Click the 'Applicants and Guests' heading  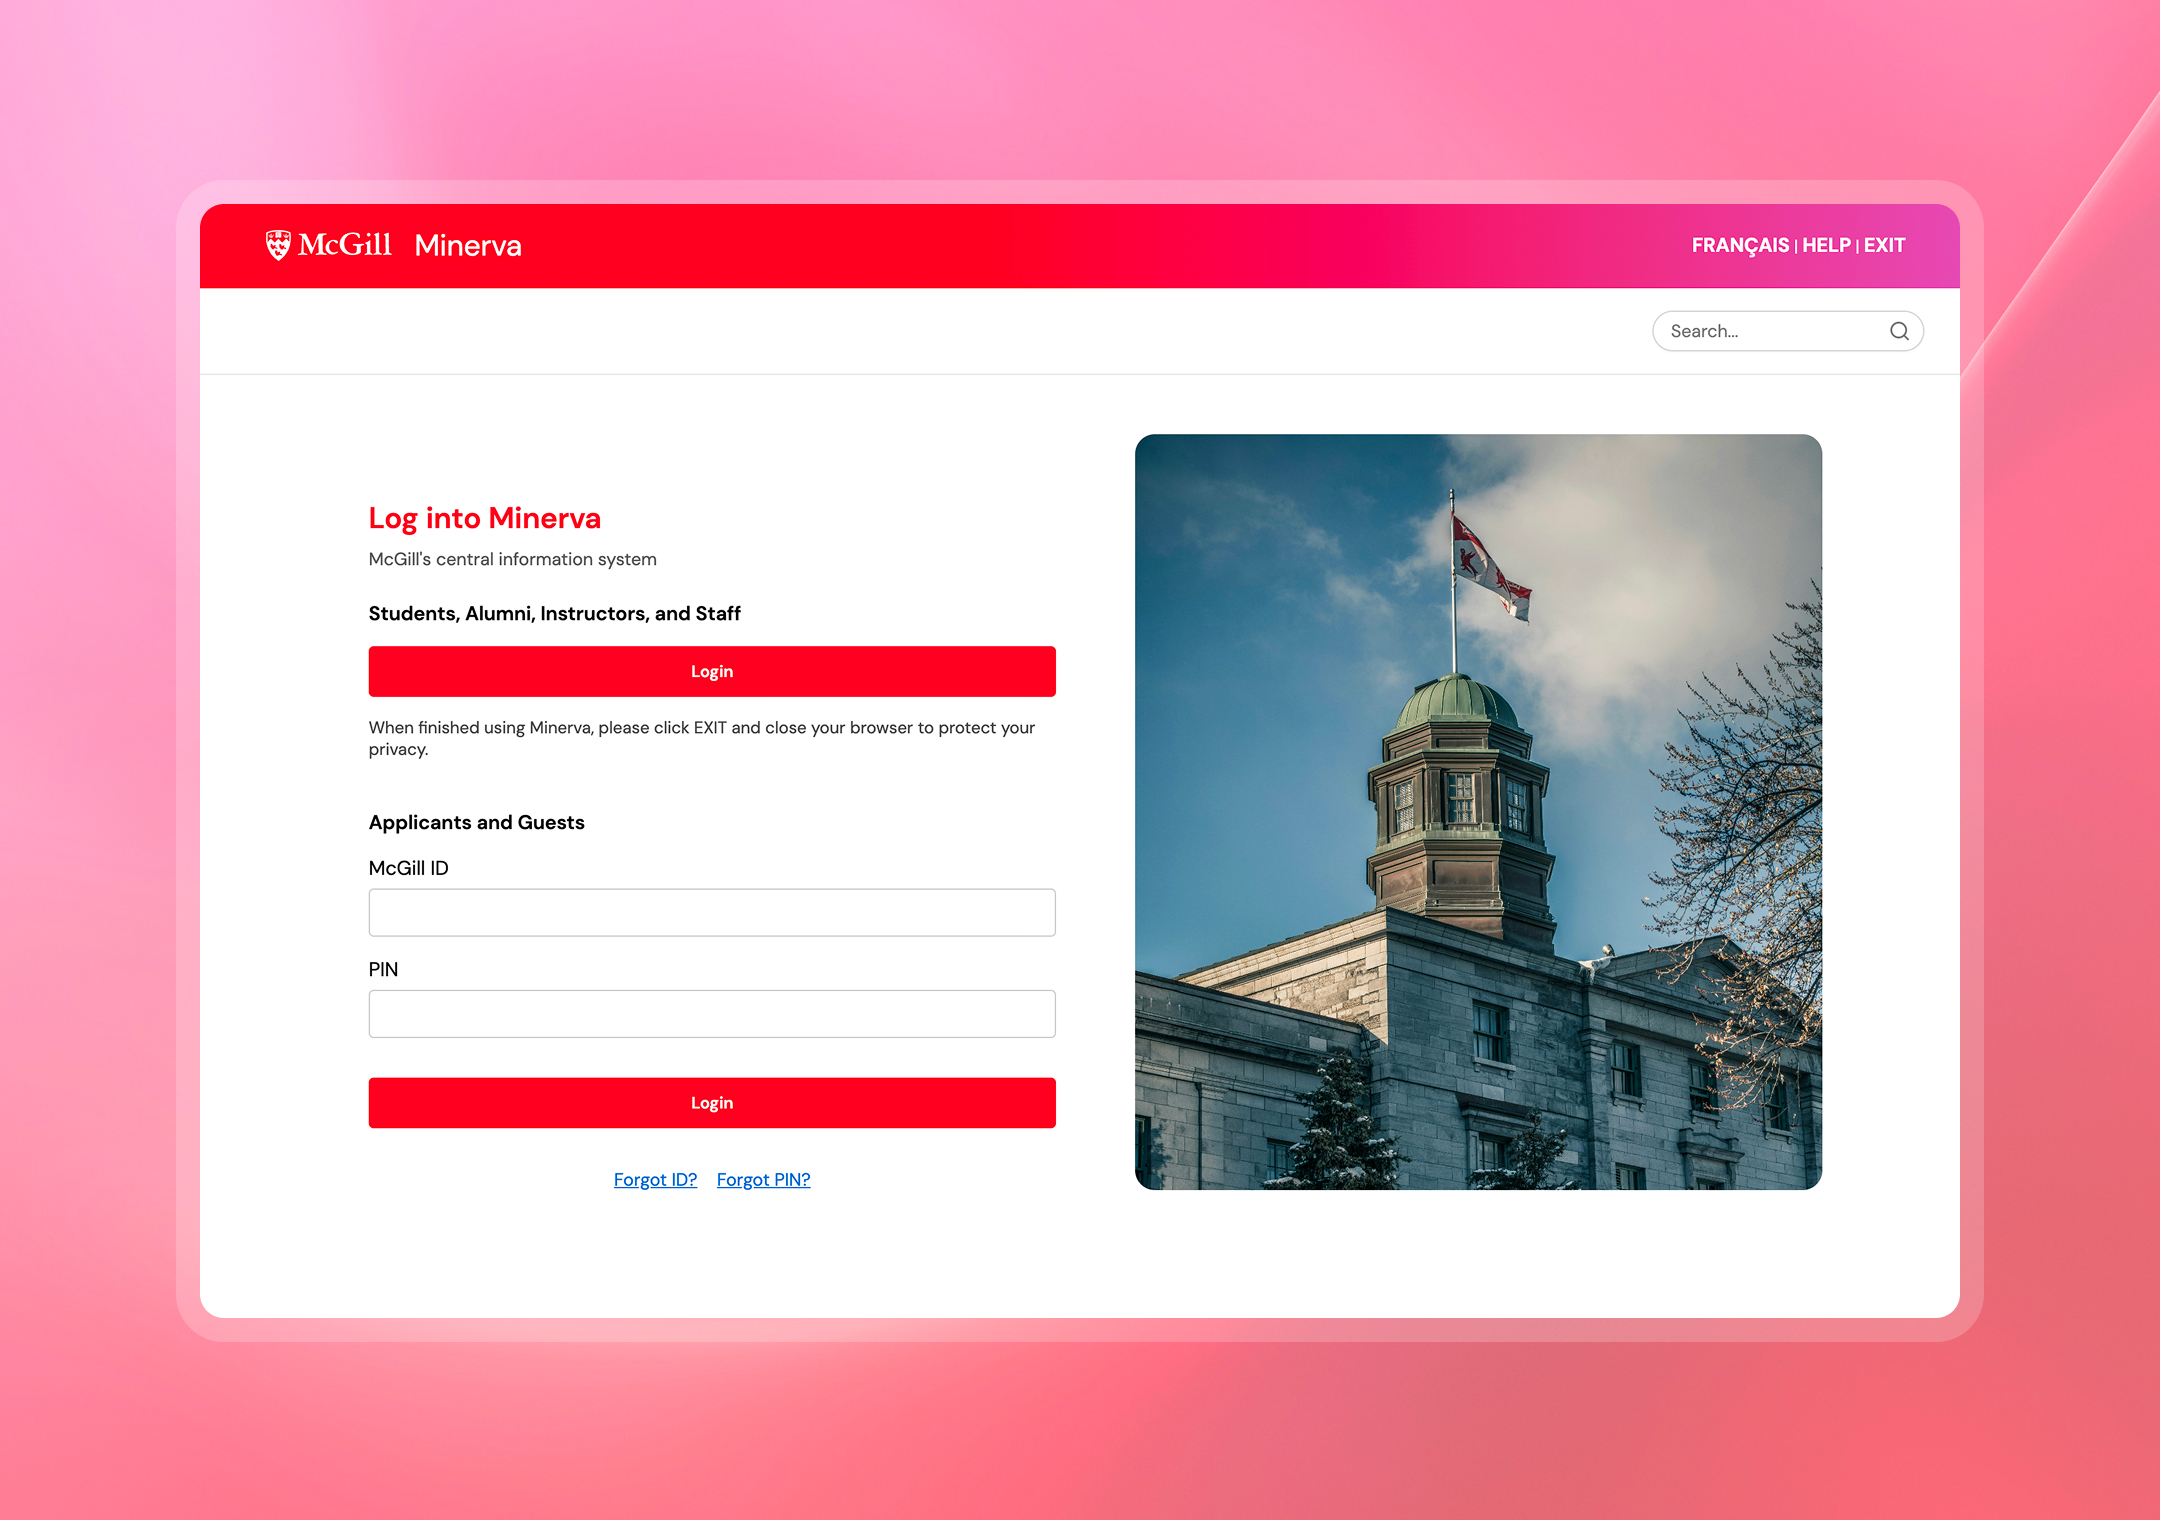click(x=476, y=822)
